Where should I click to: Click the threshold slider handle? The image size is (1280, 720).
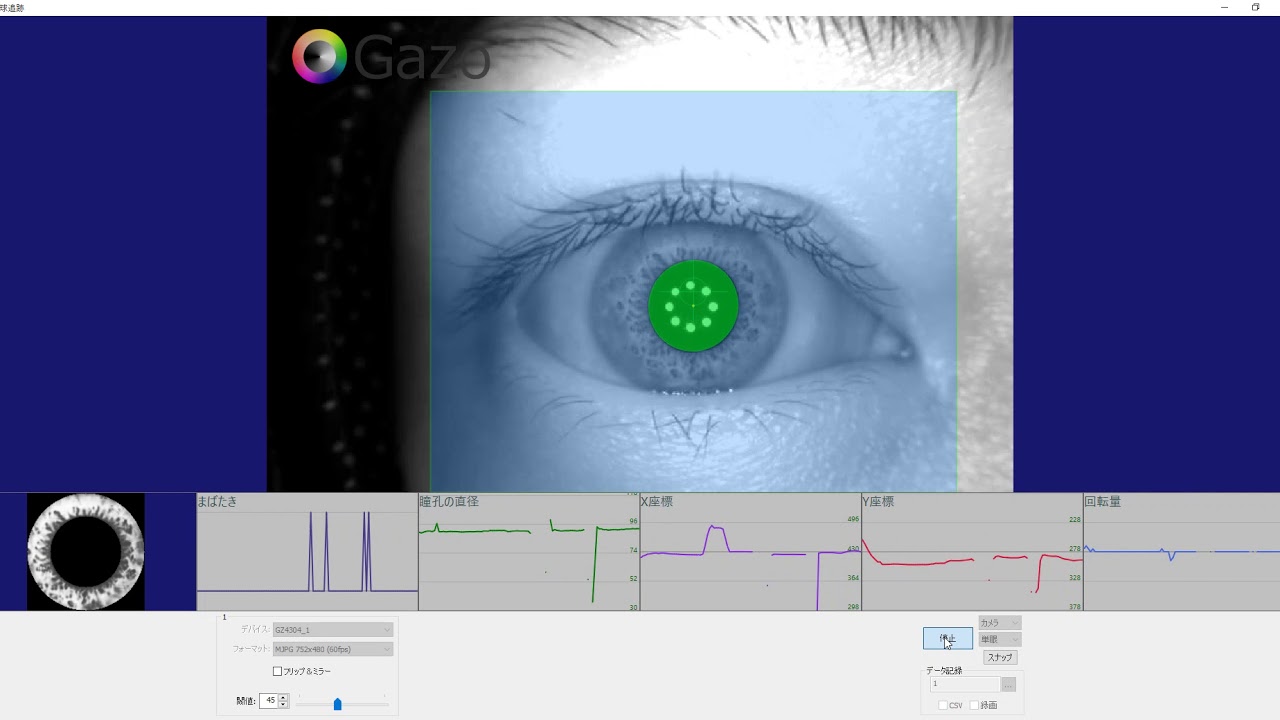[x=337, y=704]
